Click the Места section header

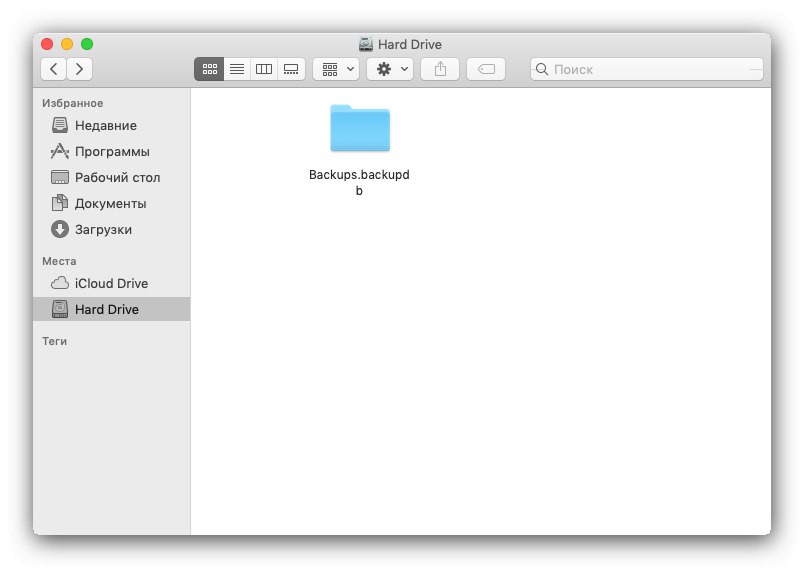click(59, 261)
